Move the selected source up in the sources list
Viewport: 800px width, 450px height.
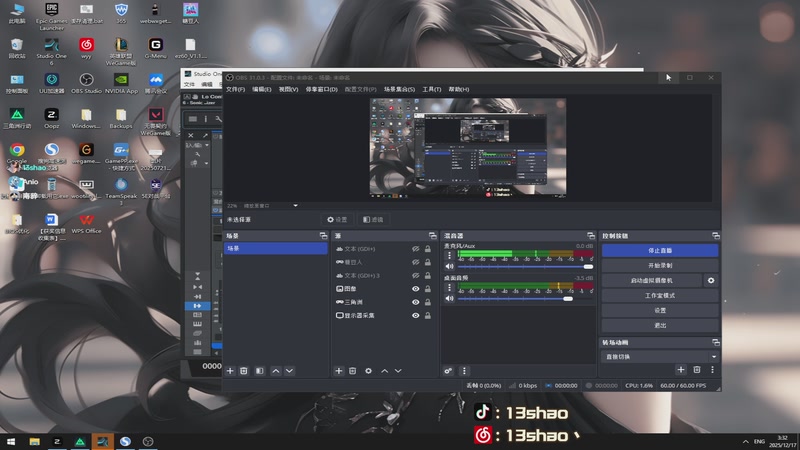[x=385, y=371]
